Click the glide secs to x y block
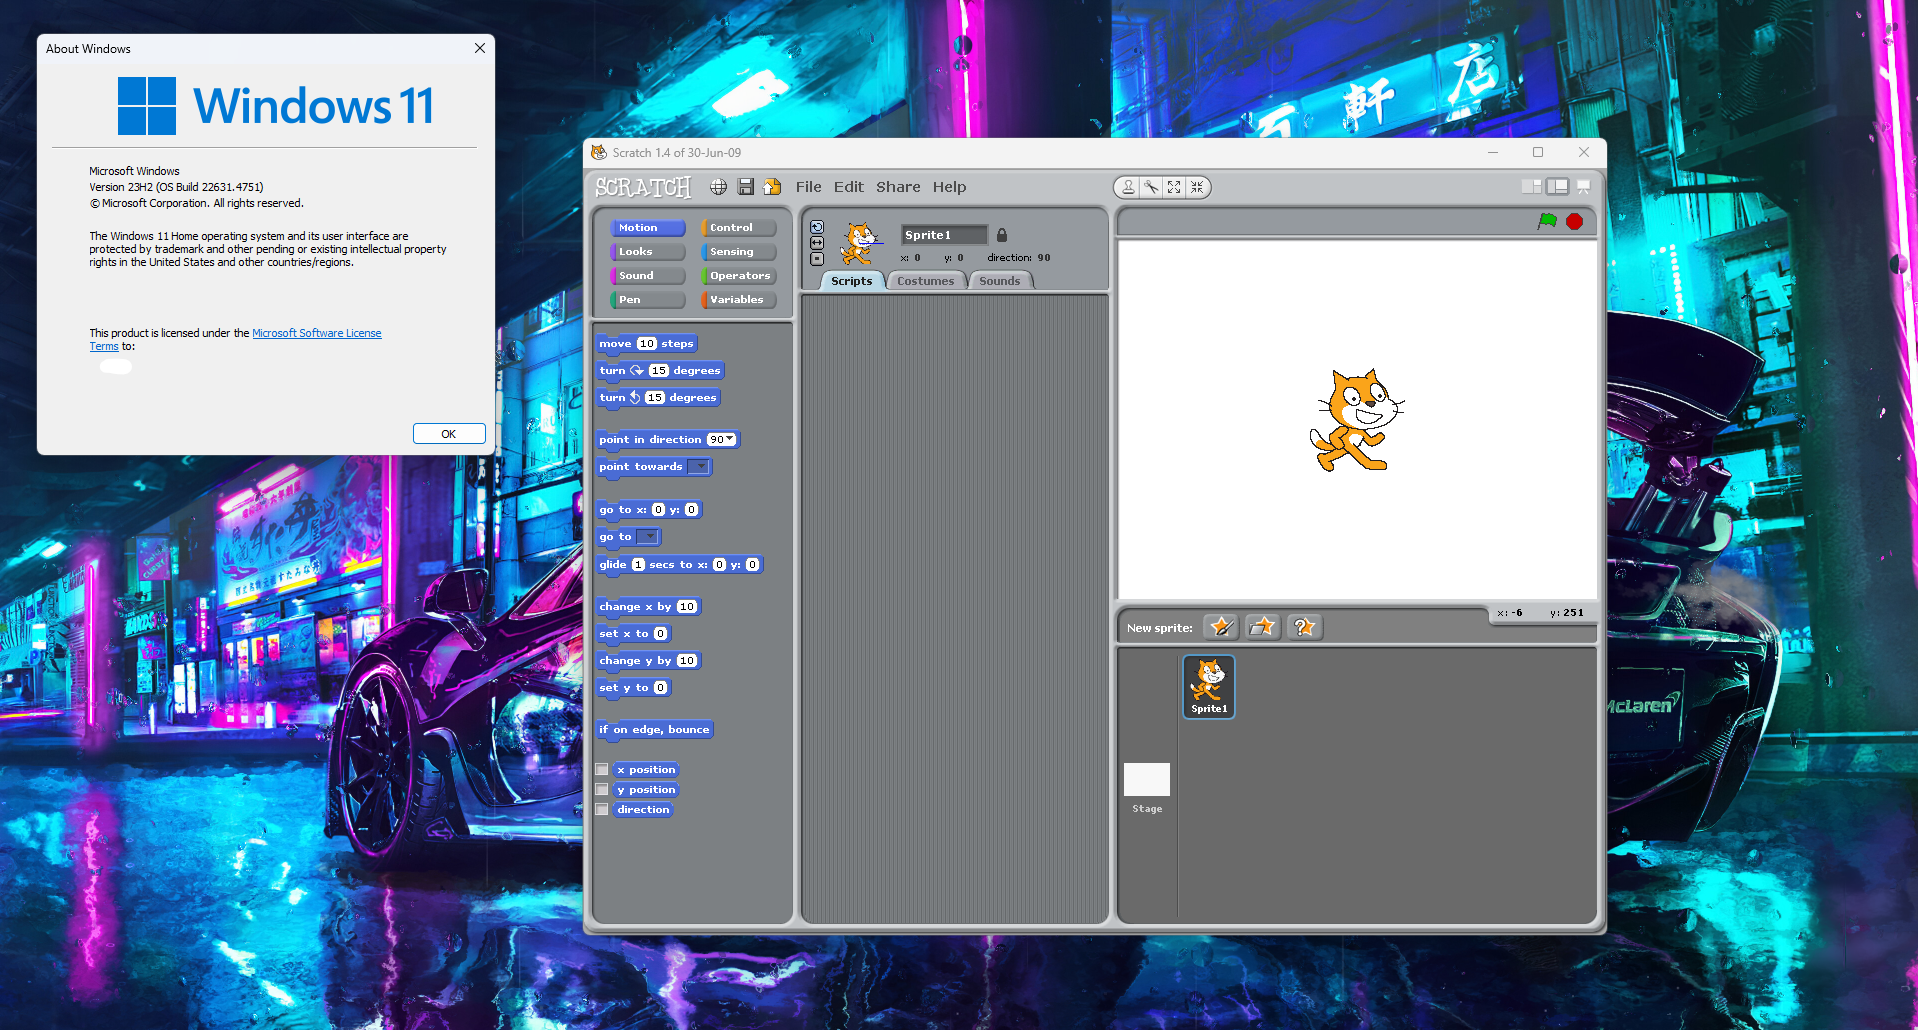Image resolution: width=1918 pixels, height=1030 pixels. coord(680,565)
